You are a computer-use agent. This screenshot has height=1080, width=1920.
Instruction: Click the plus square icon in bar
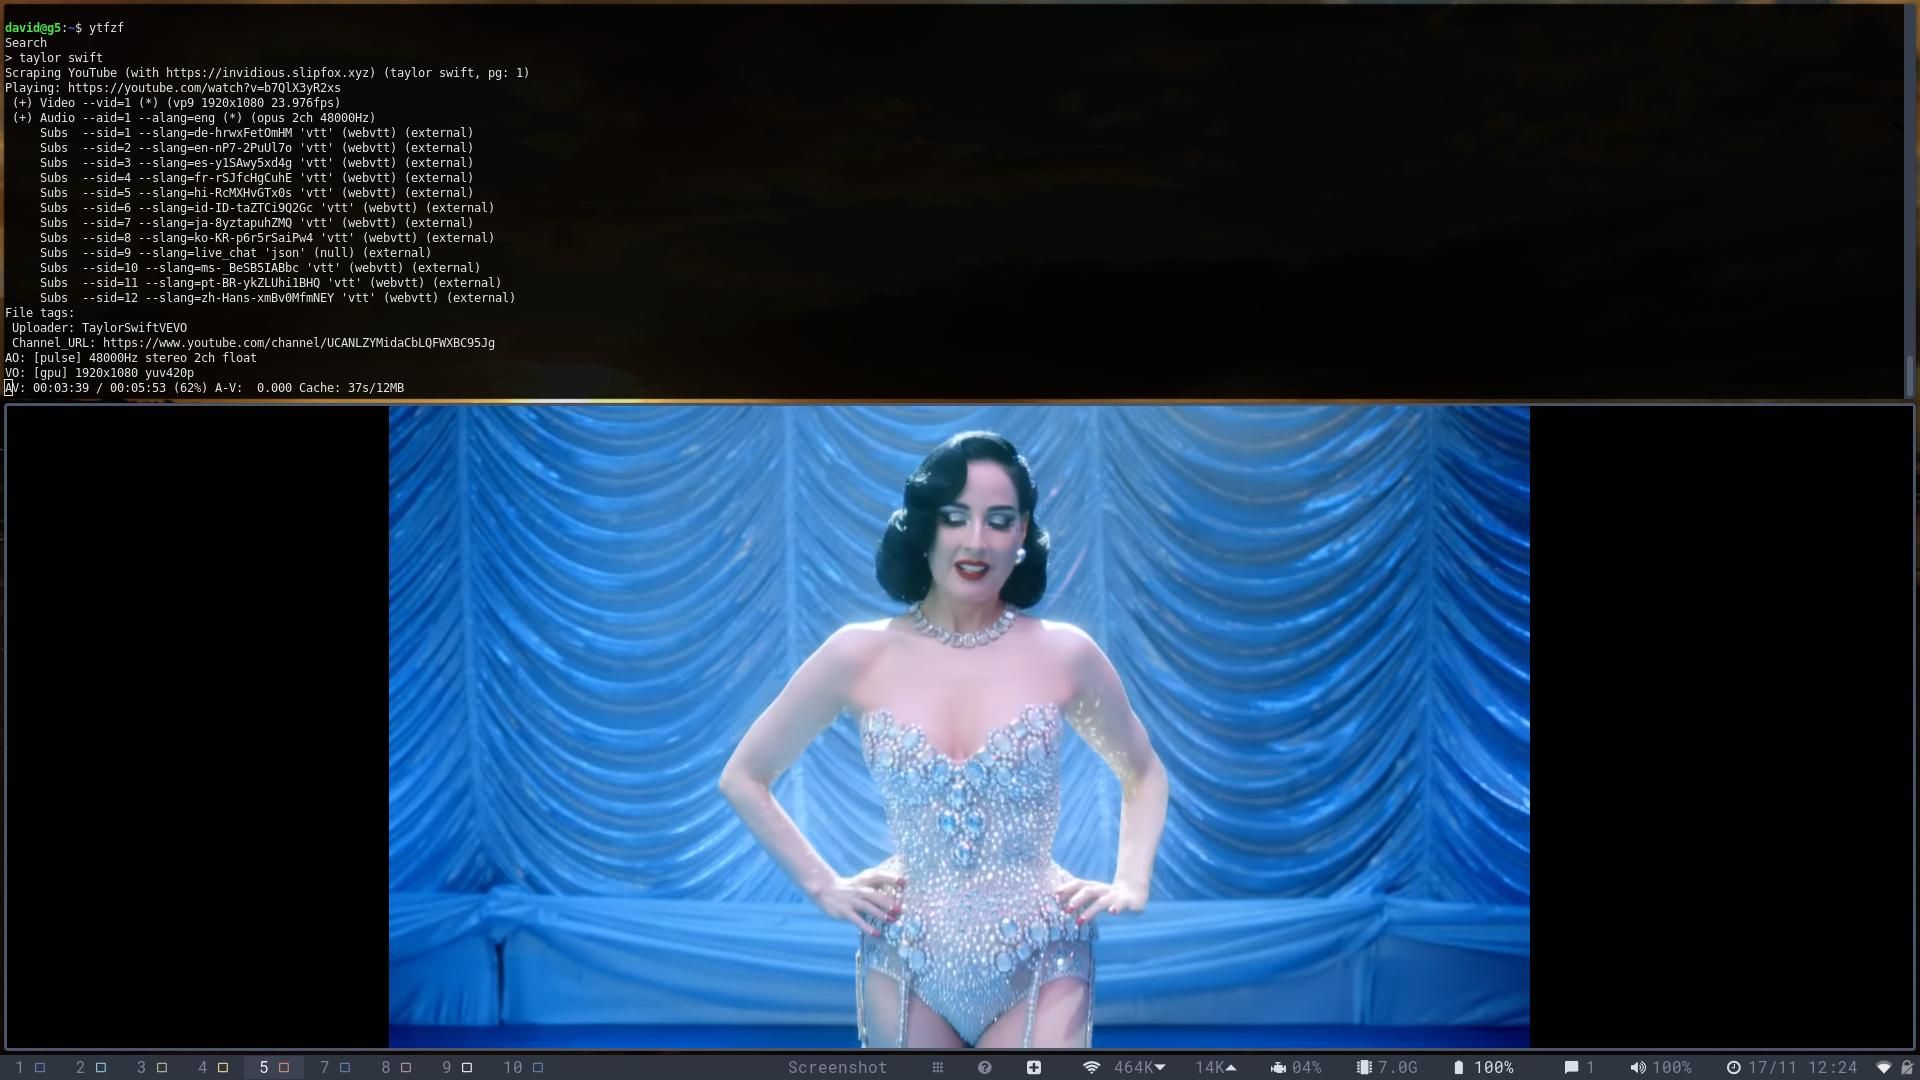pyautogui.click(x=1033, y=1067)
